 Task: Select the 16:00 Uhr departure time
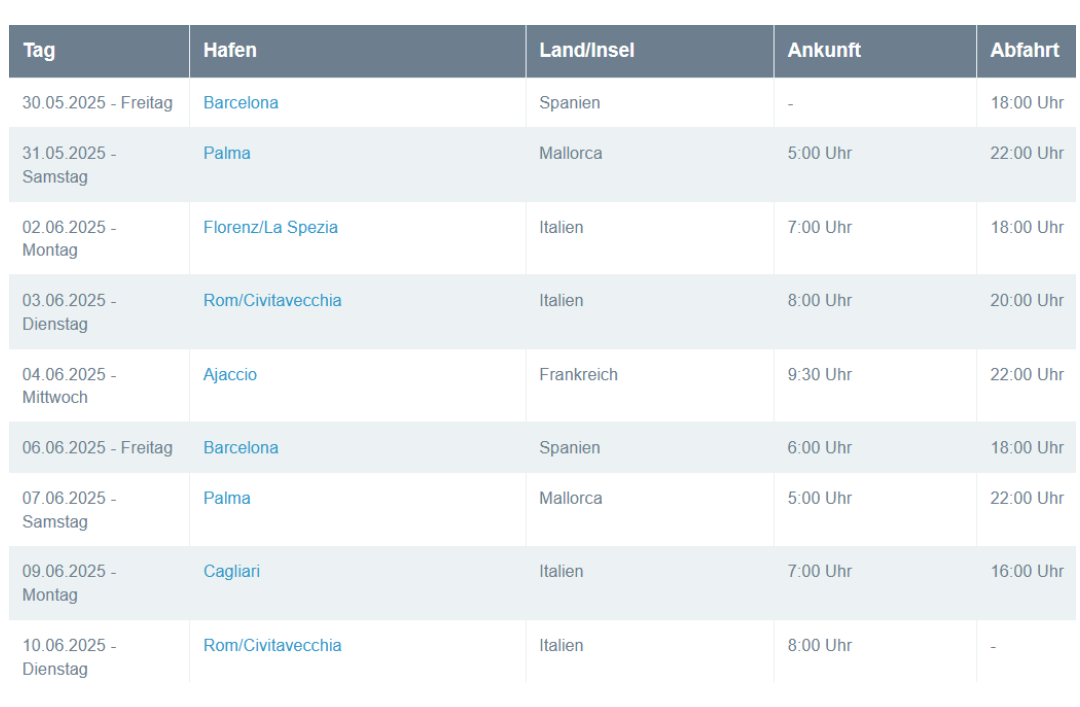click(1027, 571)
